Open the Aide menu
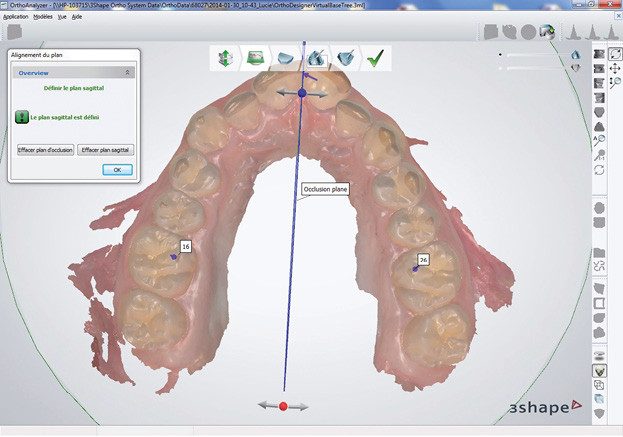623x437 pixels. (77, 17)
